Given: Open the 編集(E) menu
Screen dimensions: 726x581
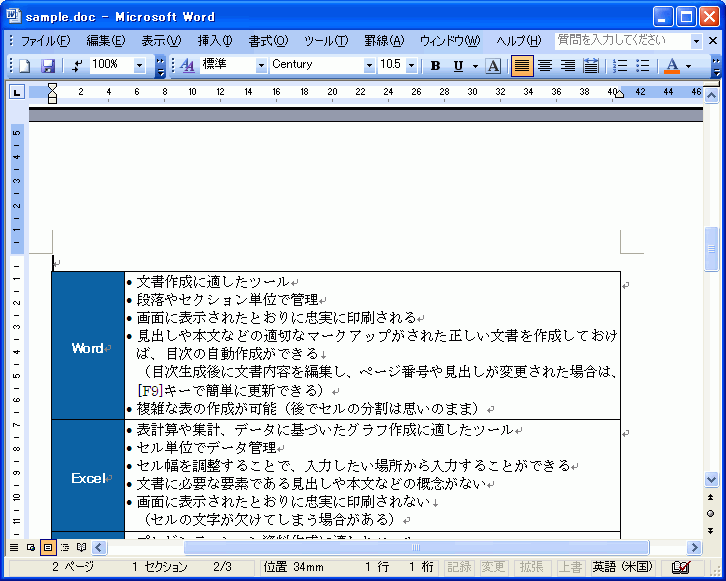Looking at the screenshot, I should tap(106, 41).
